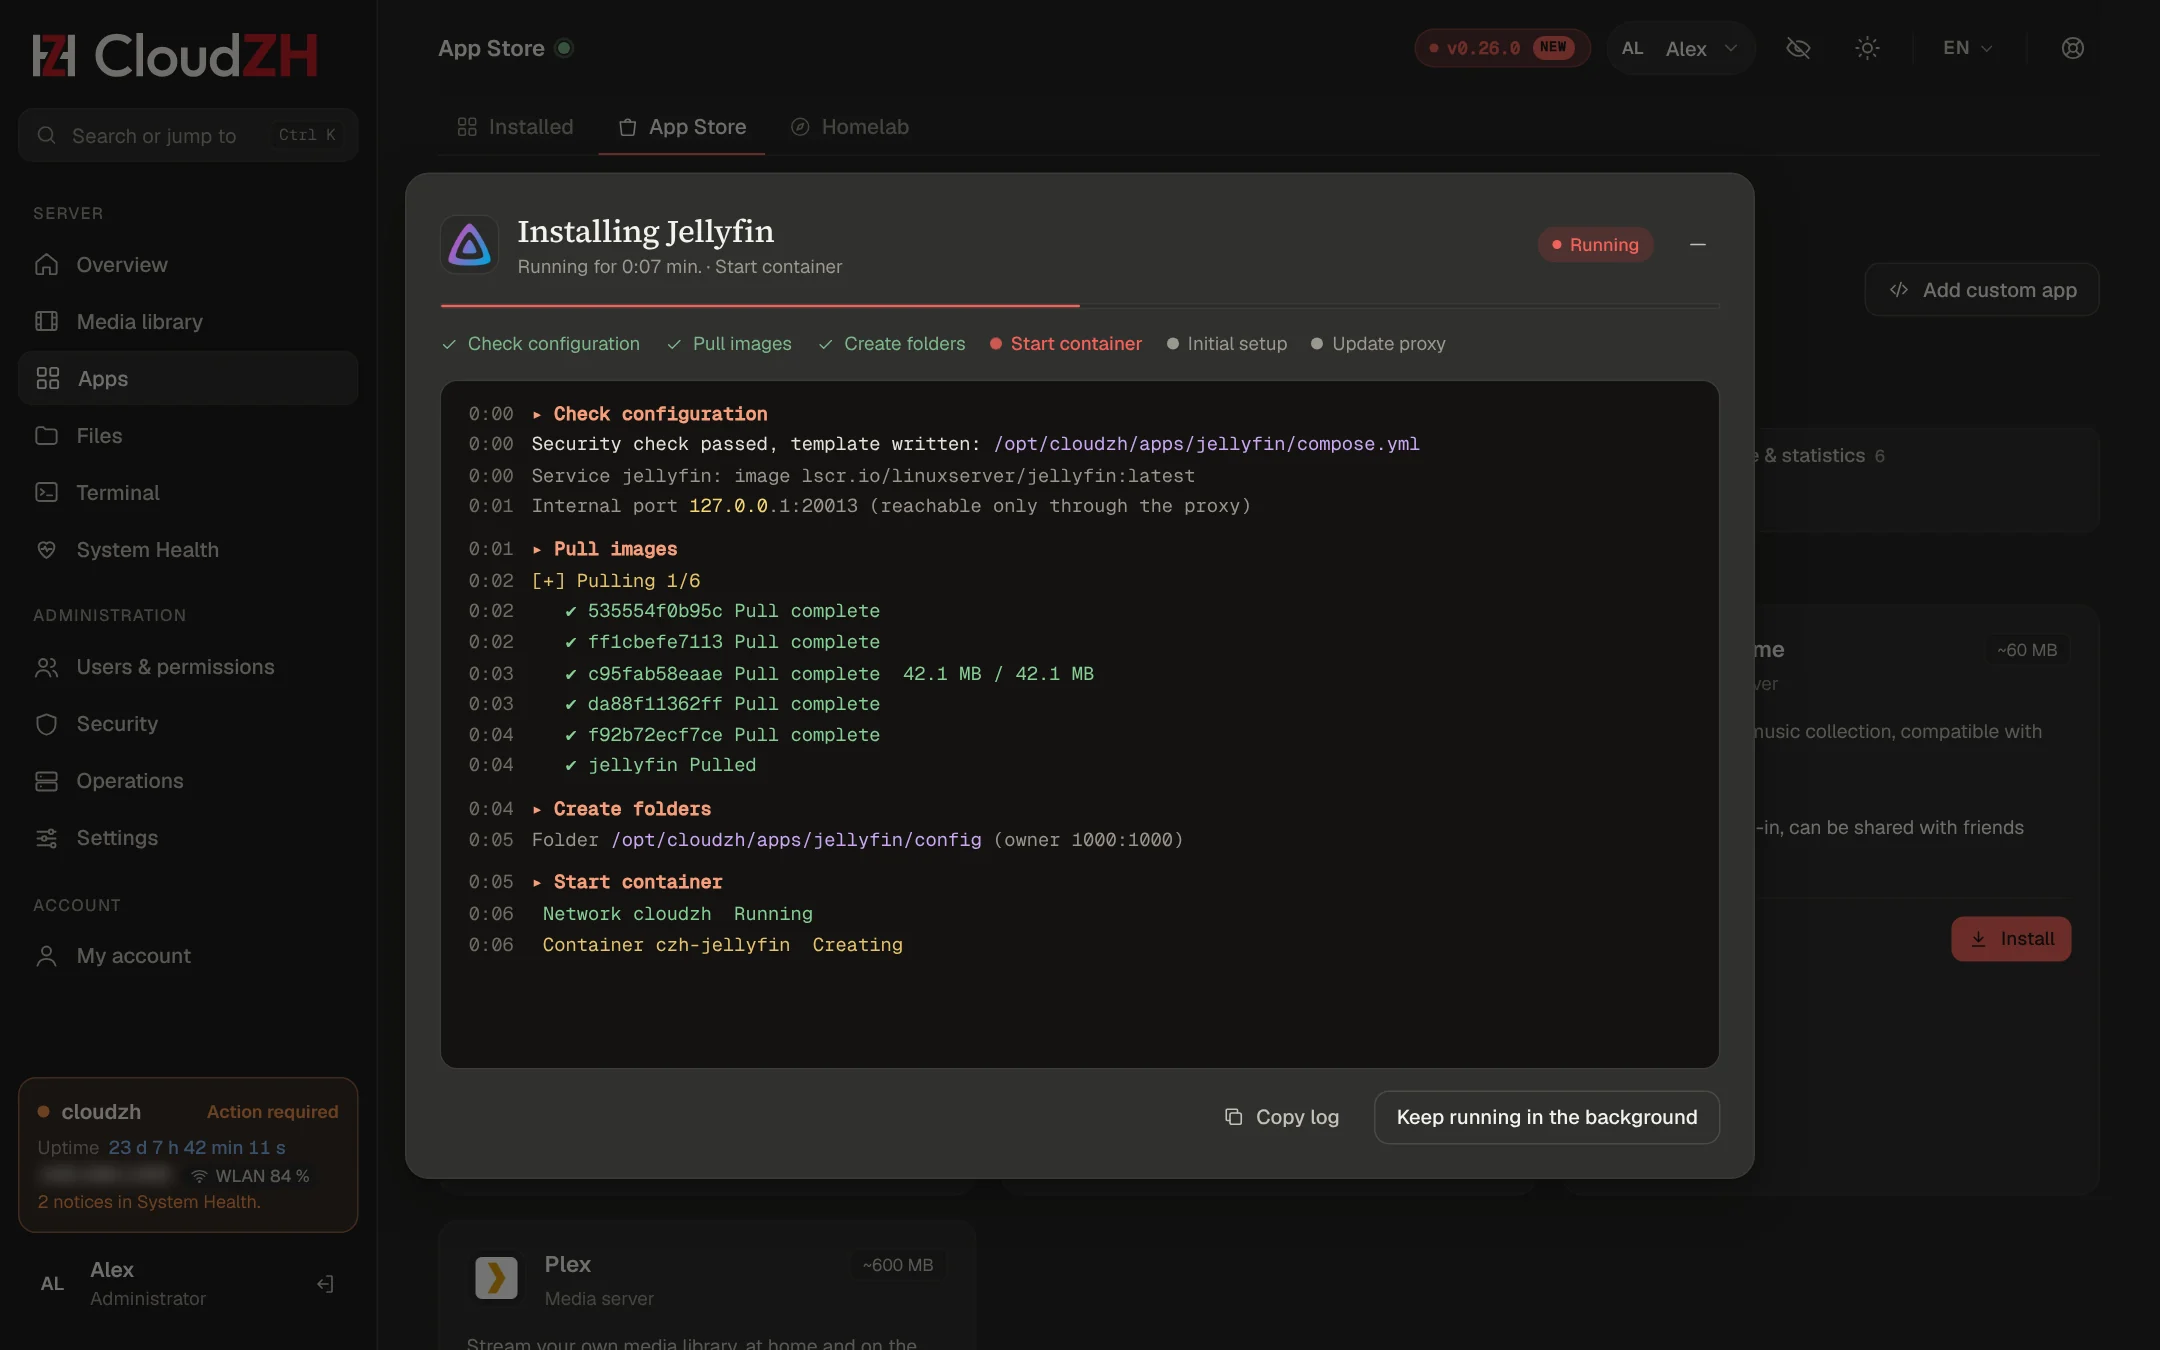Click the 'Create folders' log section heading
The height and width of the screenshot is (1350, 2160).
point(632,809)
